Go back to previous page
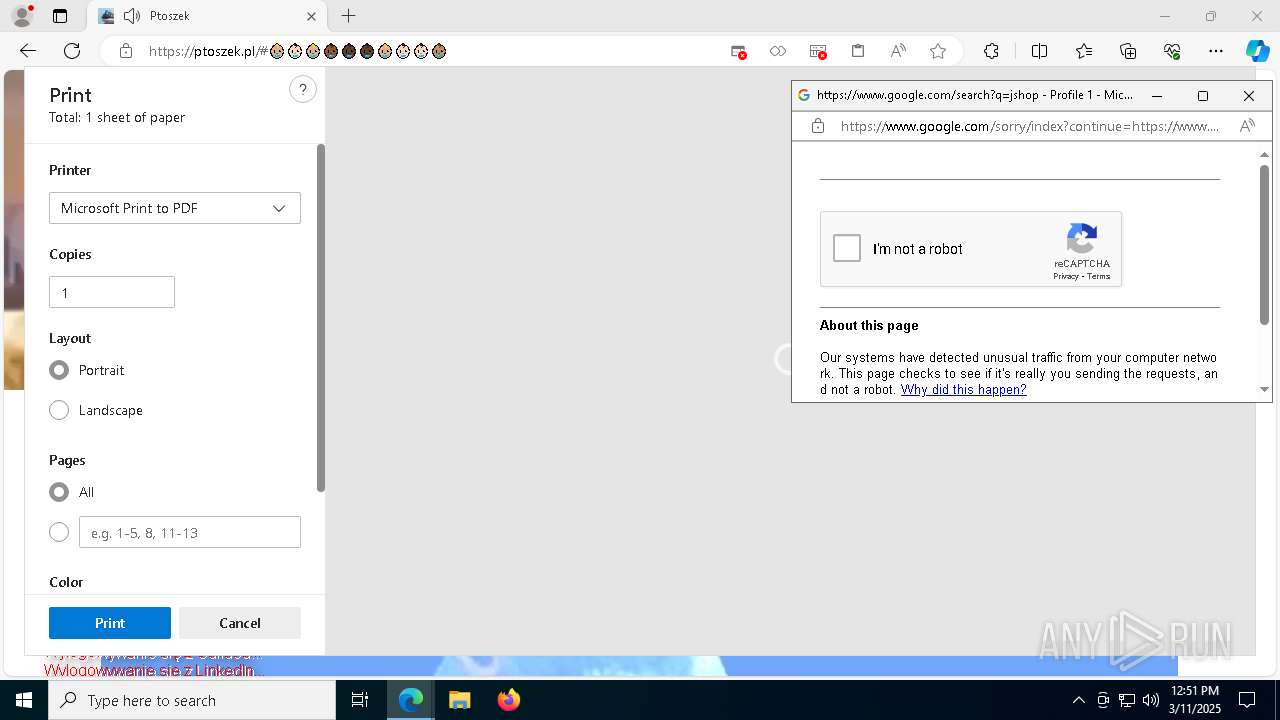 [28, 51]
